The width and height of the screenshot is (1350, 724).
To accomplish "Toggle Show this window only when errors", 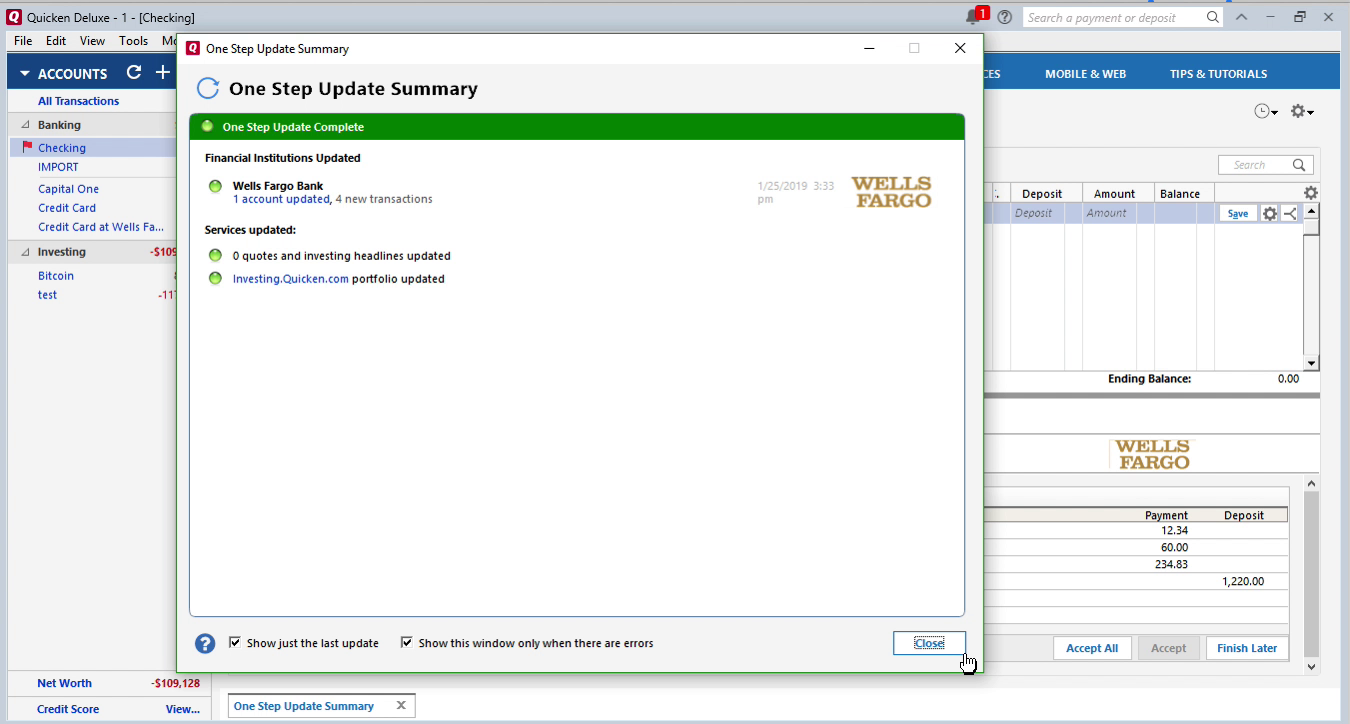I will [407, 643].
